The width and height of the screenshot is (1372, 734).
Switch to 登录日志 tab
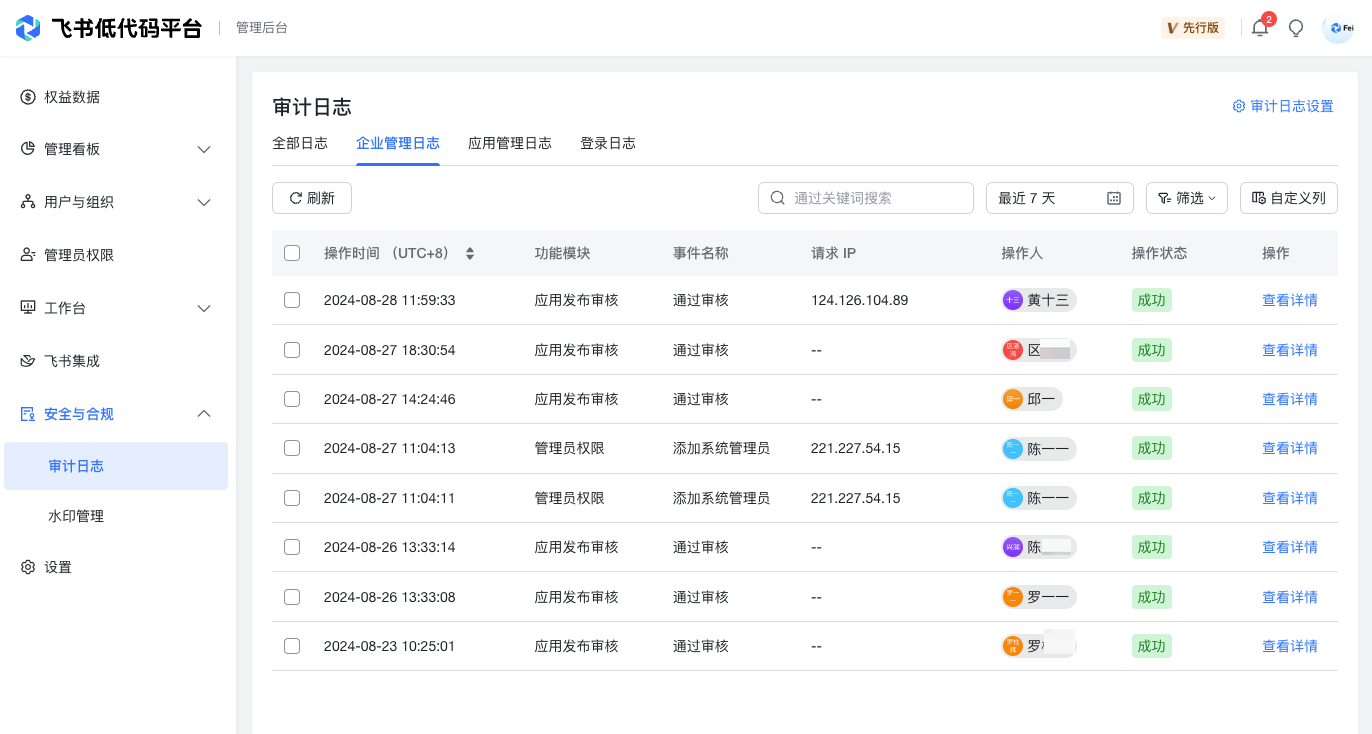coord(608,143)
